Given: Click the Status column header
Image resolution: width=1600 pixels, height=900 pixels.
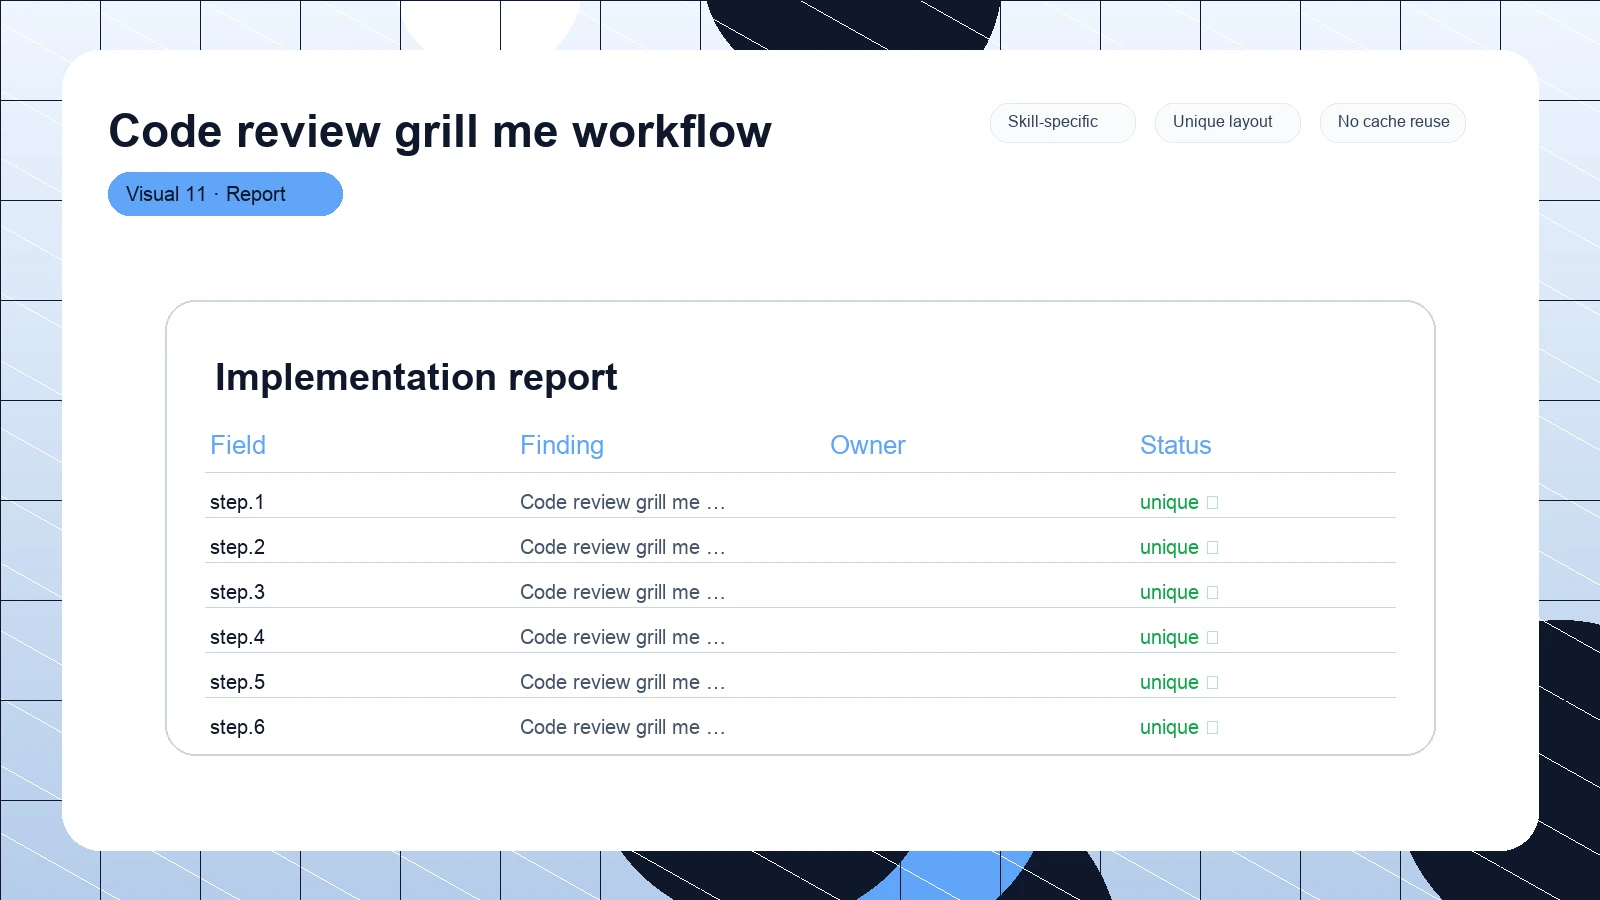Looking at the screenshot, I should (x=1176, y=445).
